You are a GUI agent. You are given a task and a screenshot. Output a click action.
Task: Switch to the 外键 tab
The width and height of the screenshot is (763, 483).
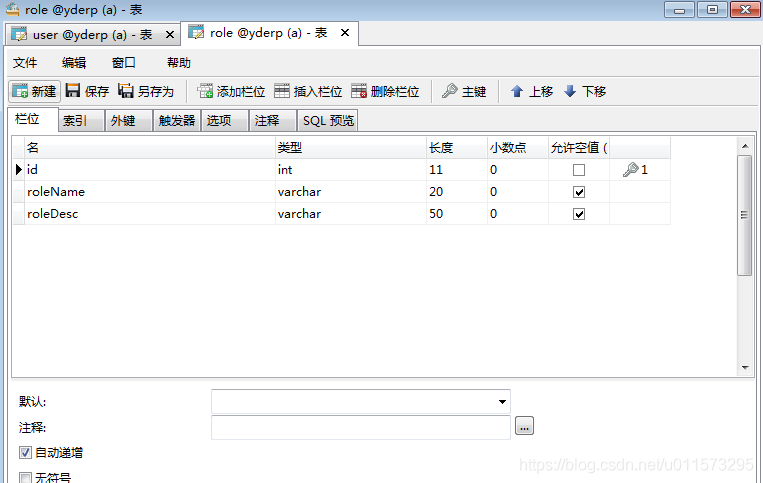129,121
